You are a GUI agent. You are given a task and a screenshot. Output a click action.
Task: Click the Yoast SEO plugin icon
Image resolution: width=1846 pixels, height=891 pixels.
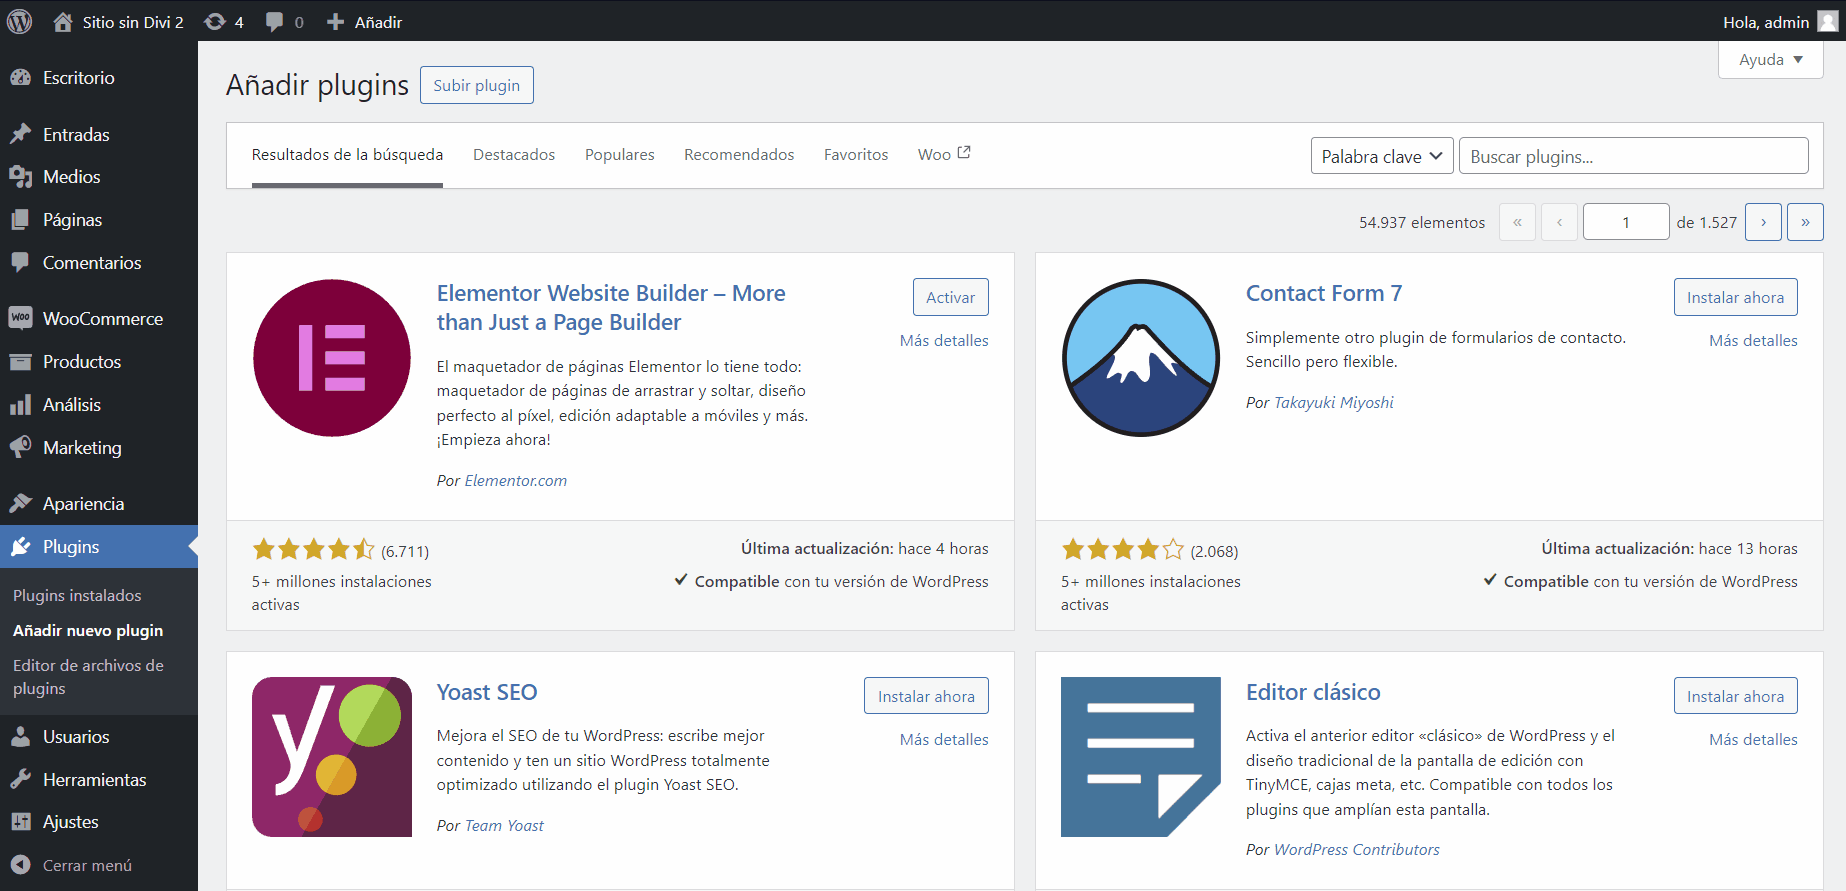coord(332,757)
